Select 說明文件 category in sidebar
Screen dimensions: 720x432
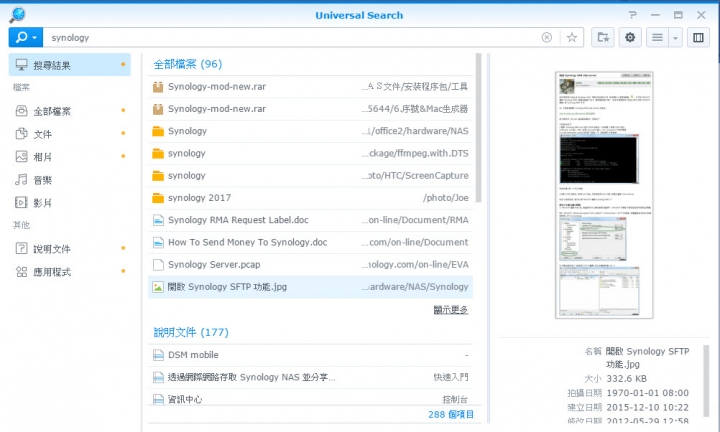point(70,248)
